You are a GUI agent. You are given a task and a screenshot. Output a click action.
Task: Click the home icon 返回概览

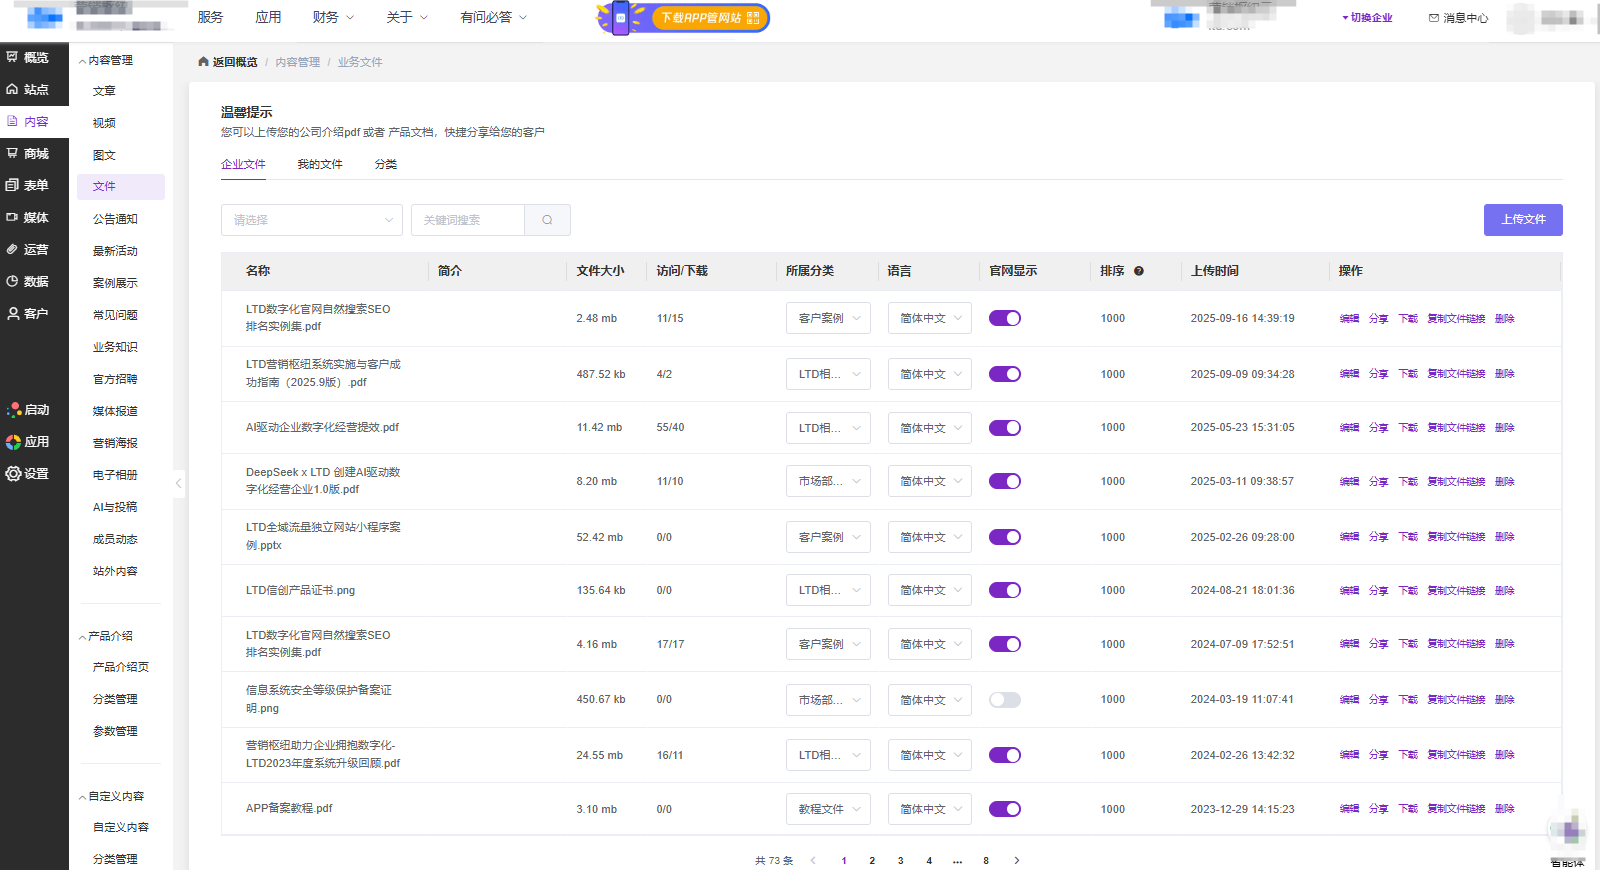click(204, 62)
